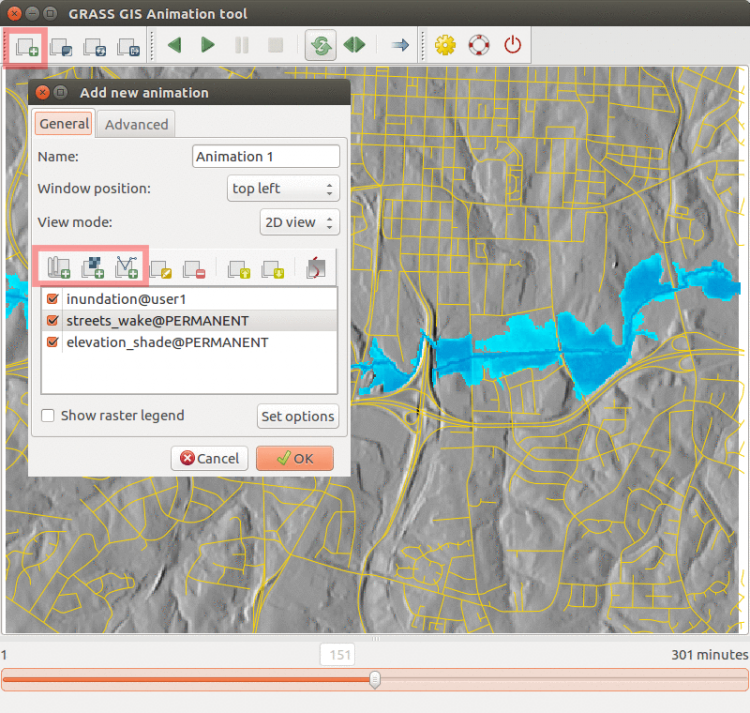Toggle repeat loop playback
750x713 pixels.
320,45
